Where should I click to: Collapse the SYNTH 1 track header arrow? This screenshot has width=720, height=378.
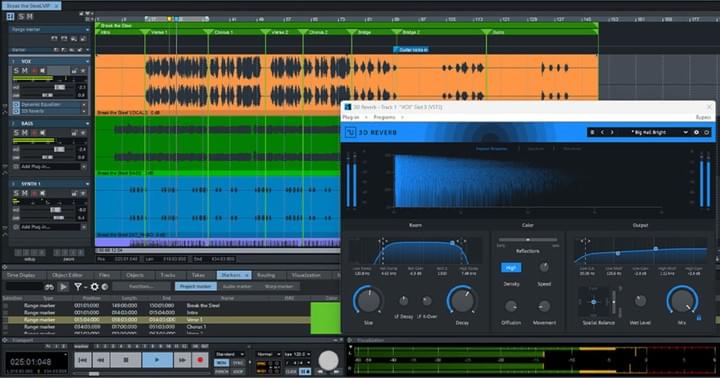pos(87,184)
